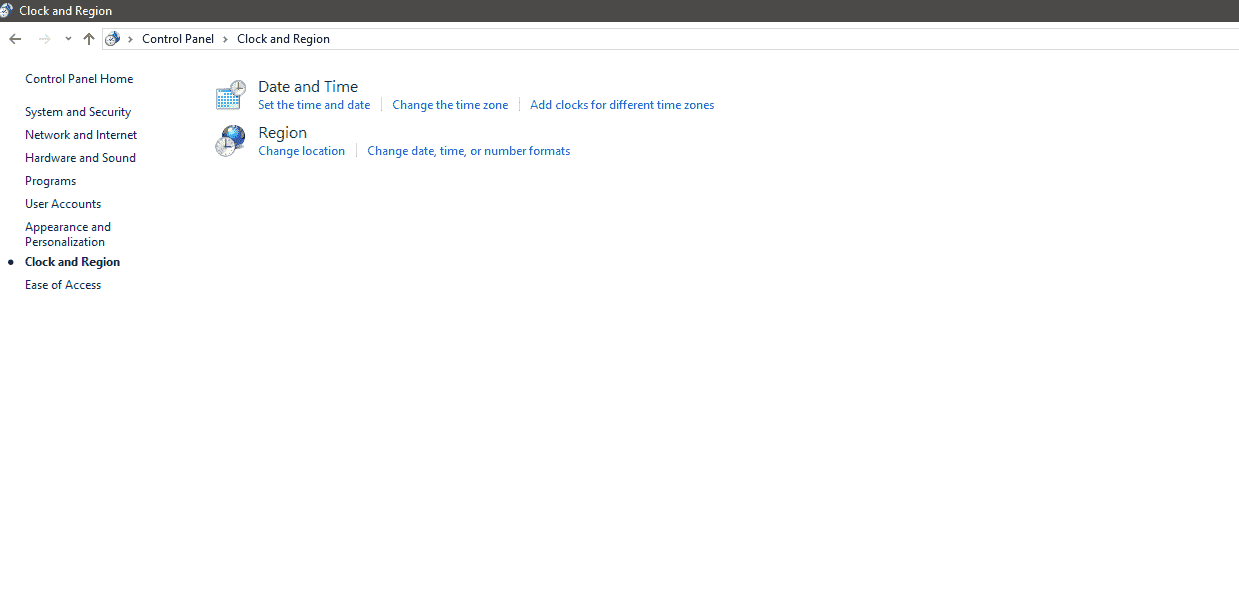Open the Date and Time heading
1239x592 pixels.
(308, 87)
